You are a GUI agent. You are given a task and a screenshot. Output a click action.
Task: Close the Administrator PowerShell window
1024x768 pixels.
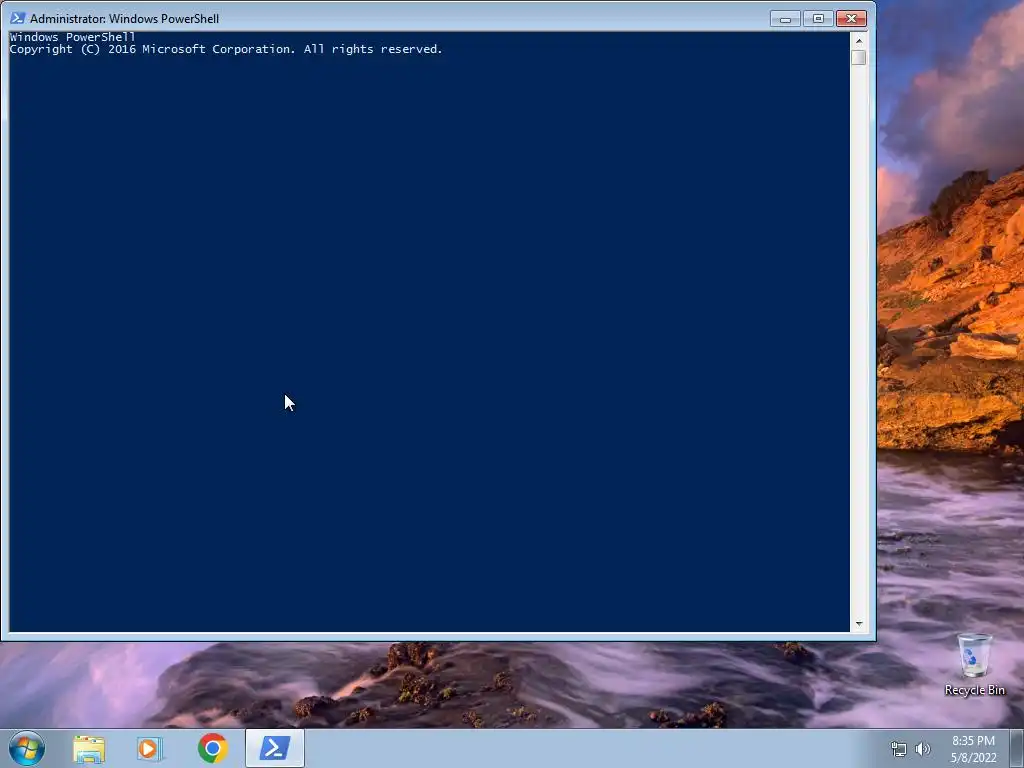(851, 19)
